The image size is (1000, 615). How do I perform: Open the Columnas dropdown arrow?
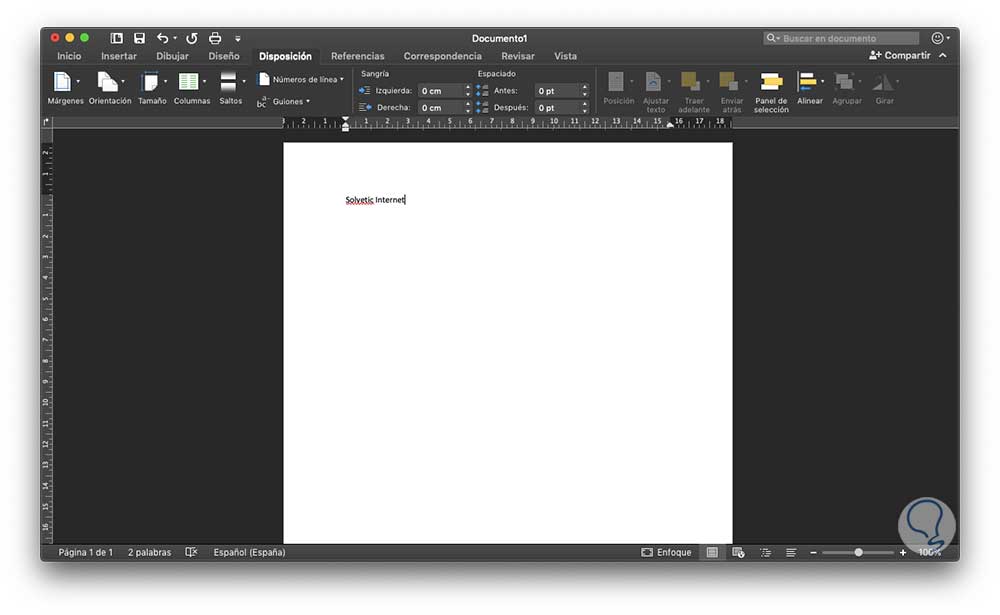204,82
